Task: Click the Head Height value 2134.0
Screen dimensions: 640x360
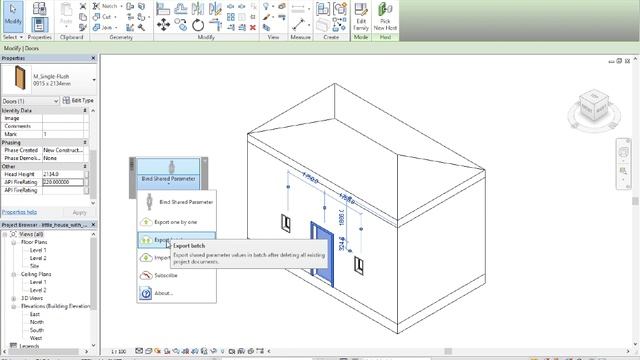Action: pos(63,174)
